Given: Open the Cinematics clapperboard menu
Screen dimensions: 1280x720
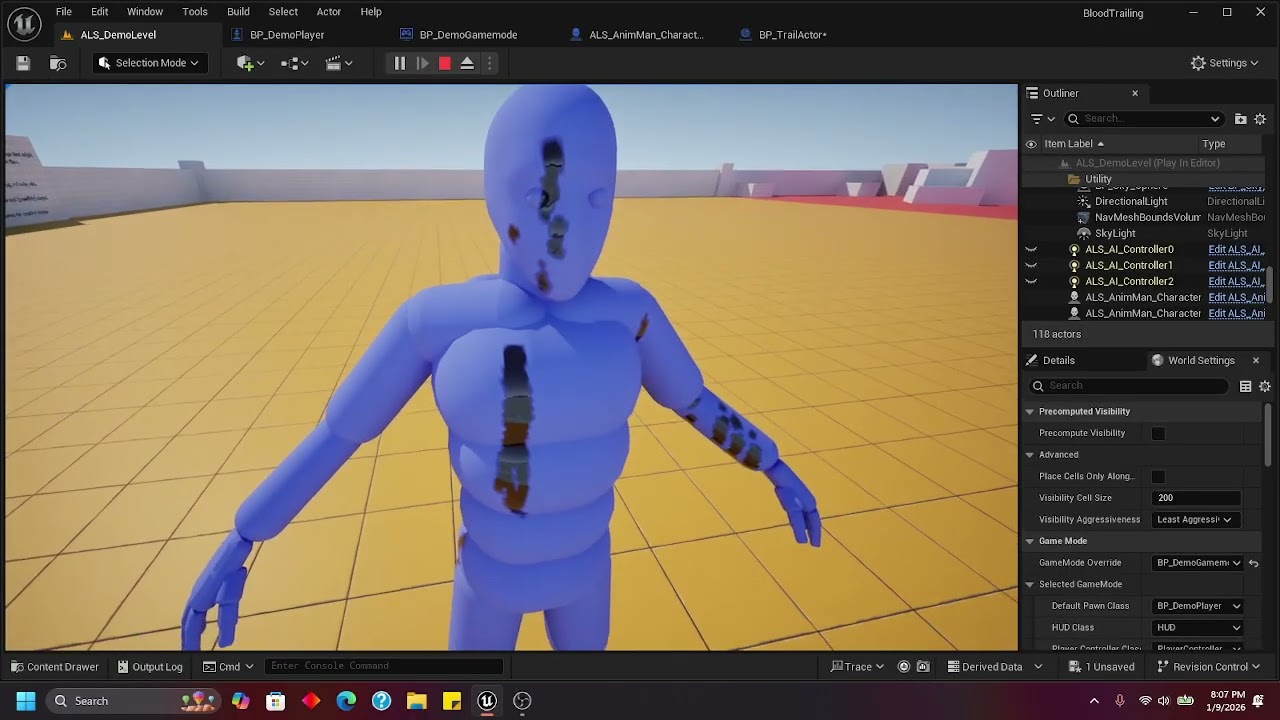Looking at the screenshot, I should point(339,63).
